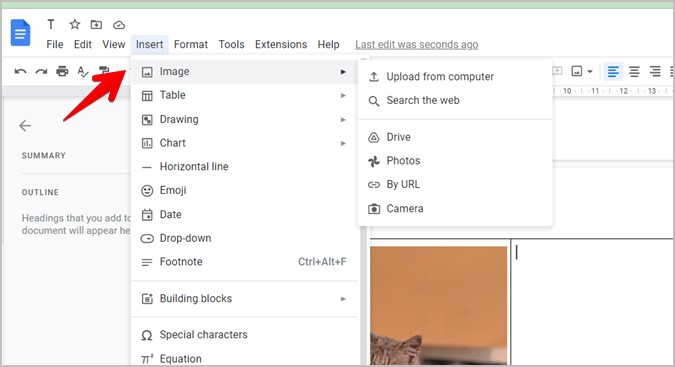
Task: Open the File menu
Action: pos(55,44)
